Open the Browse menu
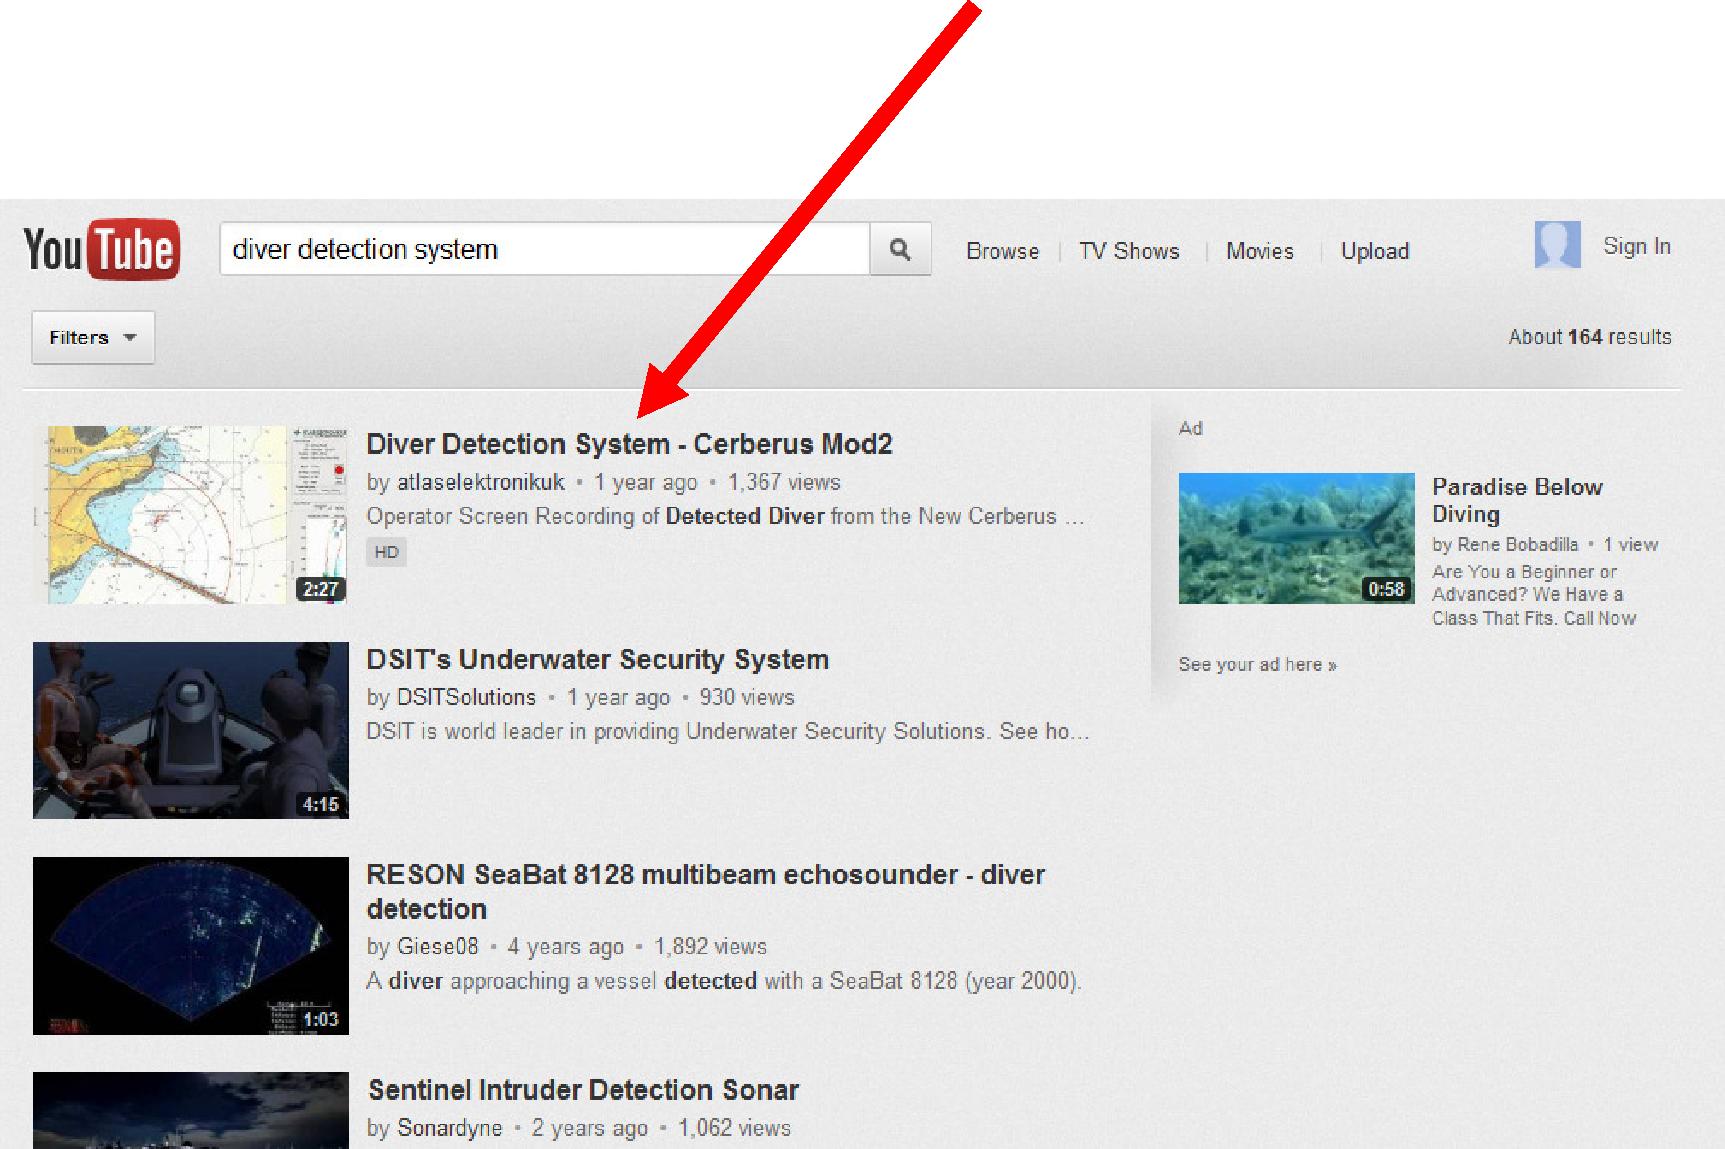The height and width of the screenshot is (1149, 1725). [x=1002, y=251]
